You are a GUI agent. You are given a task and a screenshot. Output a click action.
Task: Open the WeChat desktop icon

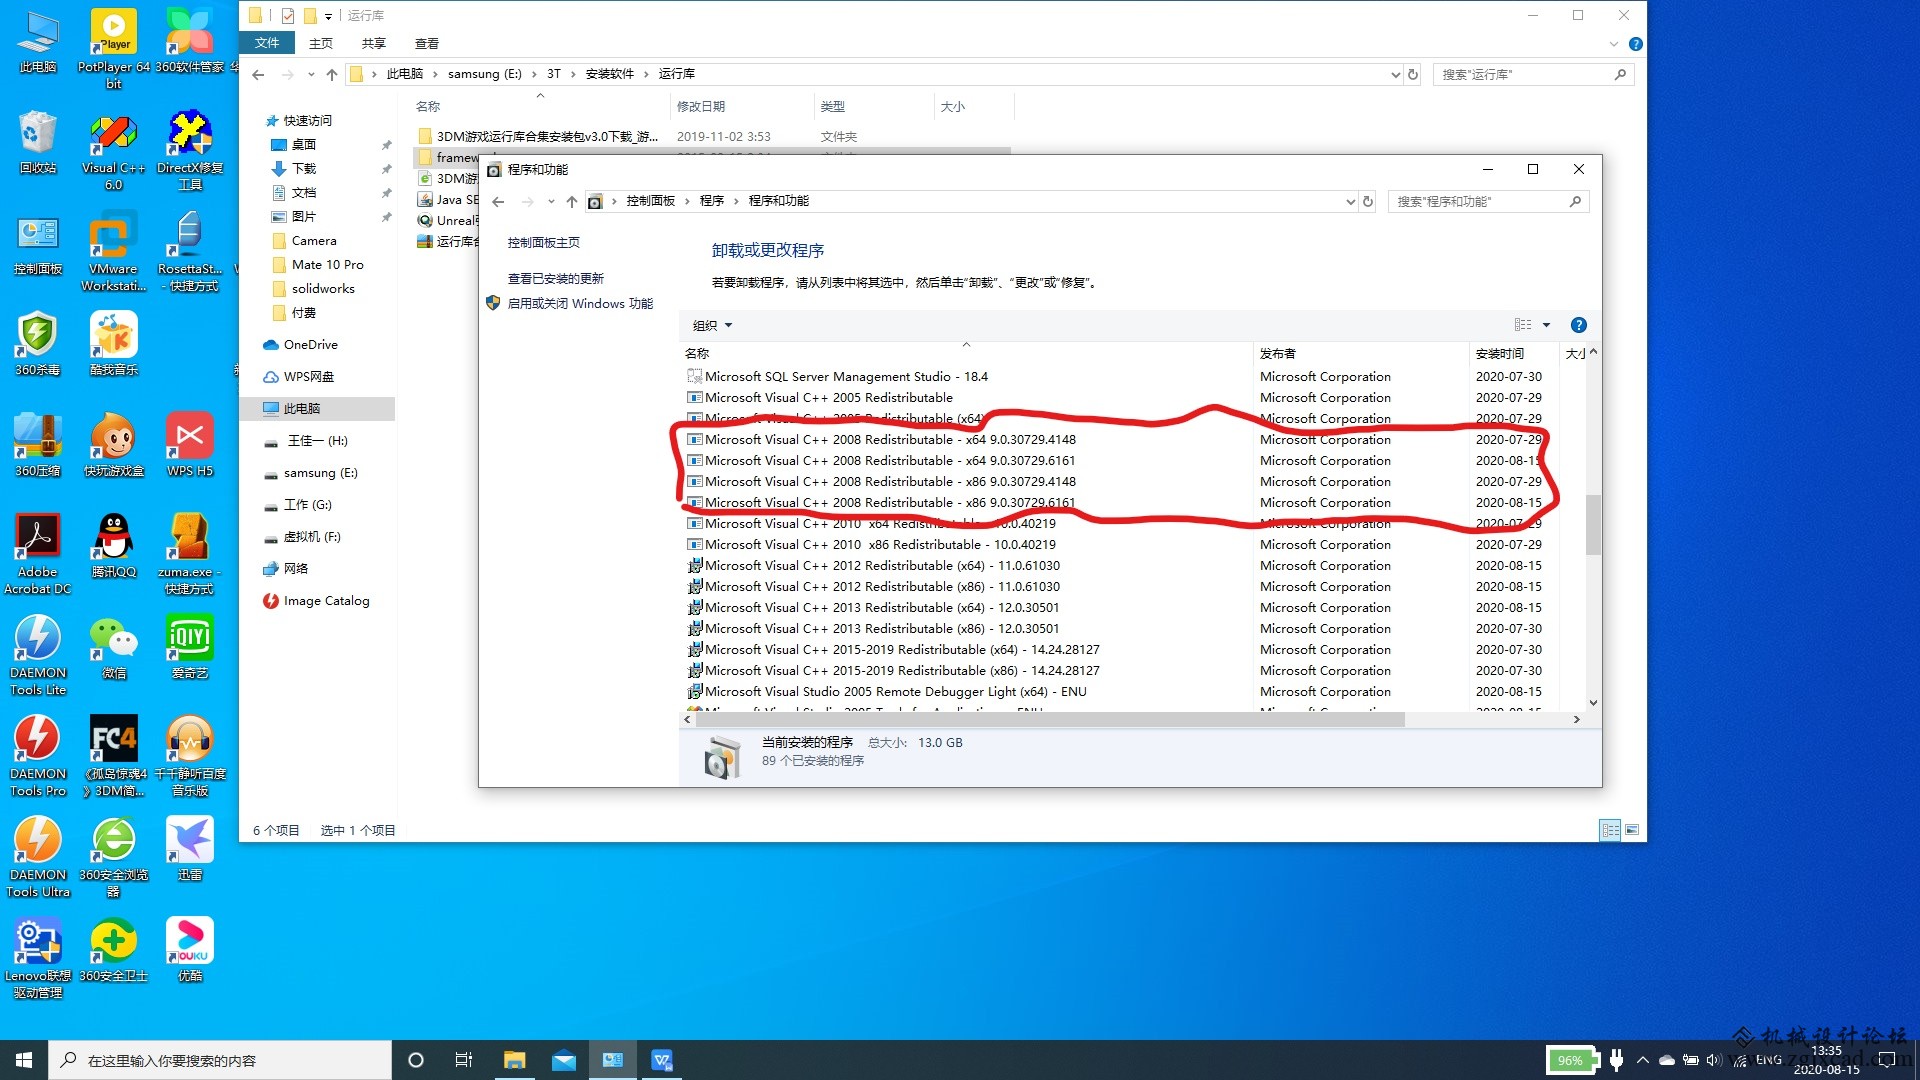coord(114,647)
